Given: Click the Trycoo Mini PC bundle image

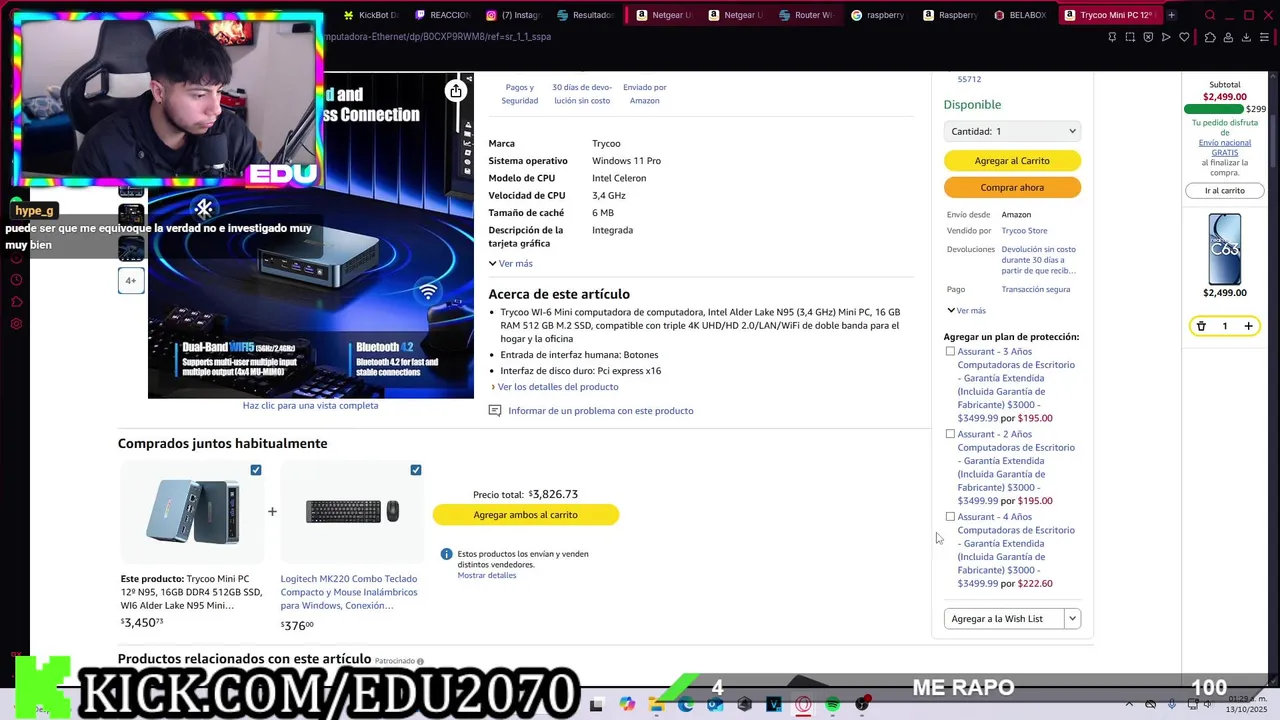Looking at the screenshot, I should click(193, 511).
